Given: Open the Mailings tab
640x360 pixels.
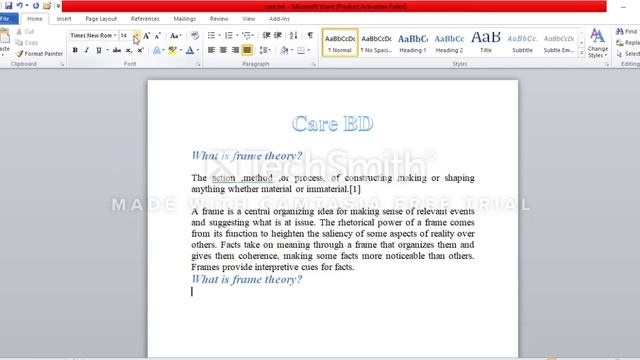Looking at the screenshot, I should (184, 19).
